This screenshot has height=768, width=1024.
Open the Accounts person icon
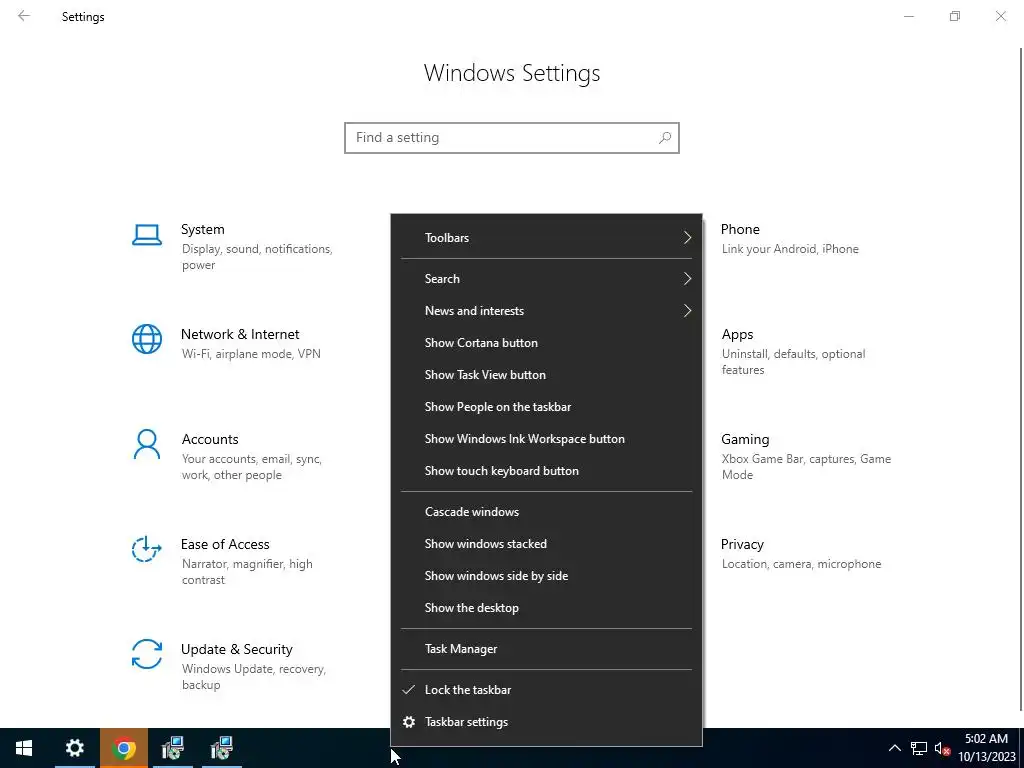click(x=147, y=444)
